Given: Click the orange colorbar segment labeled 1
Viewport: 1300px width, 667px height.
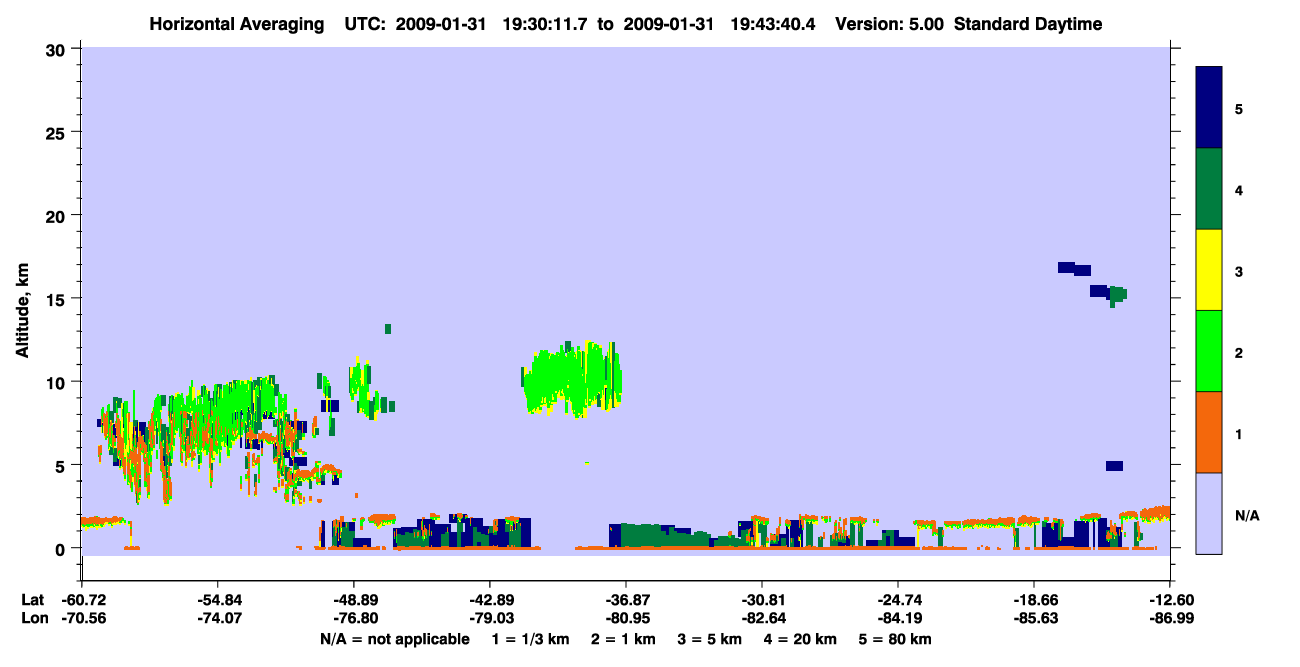Looking at the screenshot, I should click(x=1209, y=432).
